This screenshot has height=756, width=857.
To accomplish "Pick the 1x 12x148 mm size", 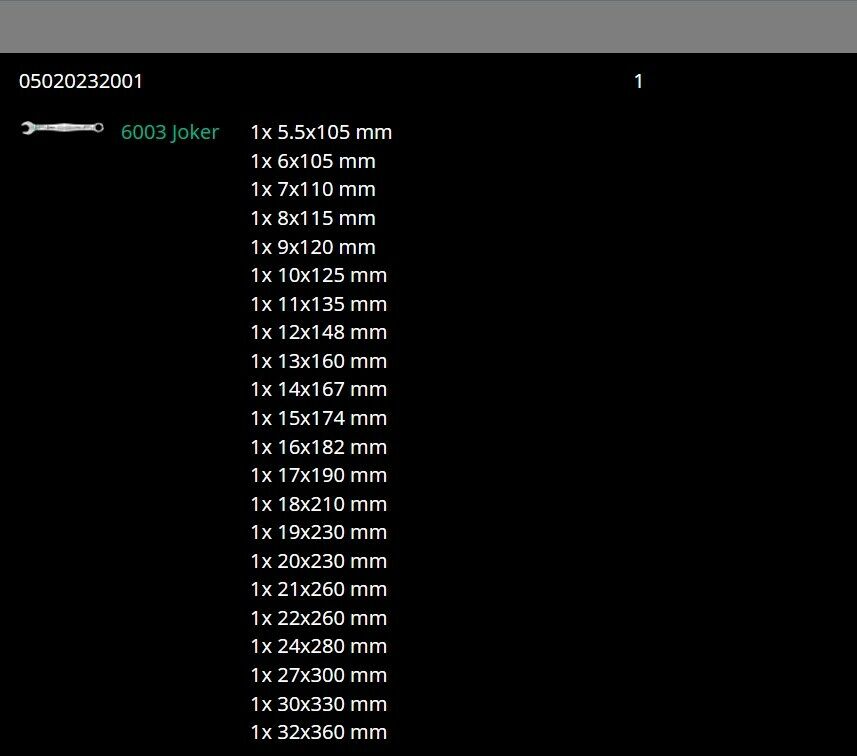I will (x=318, y=332).
